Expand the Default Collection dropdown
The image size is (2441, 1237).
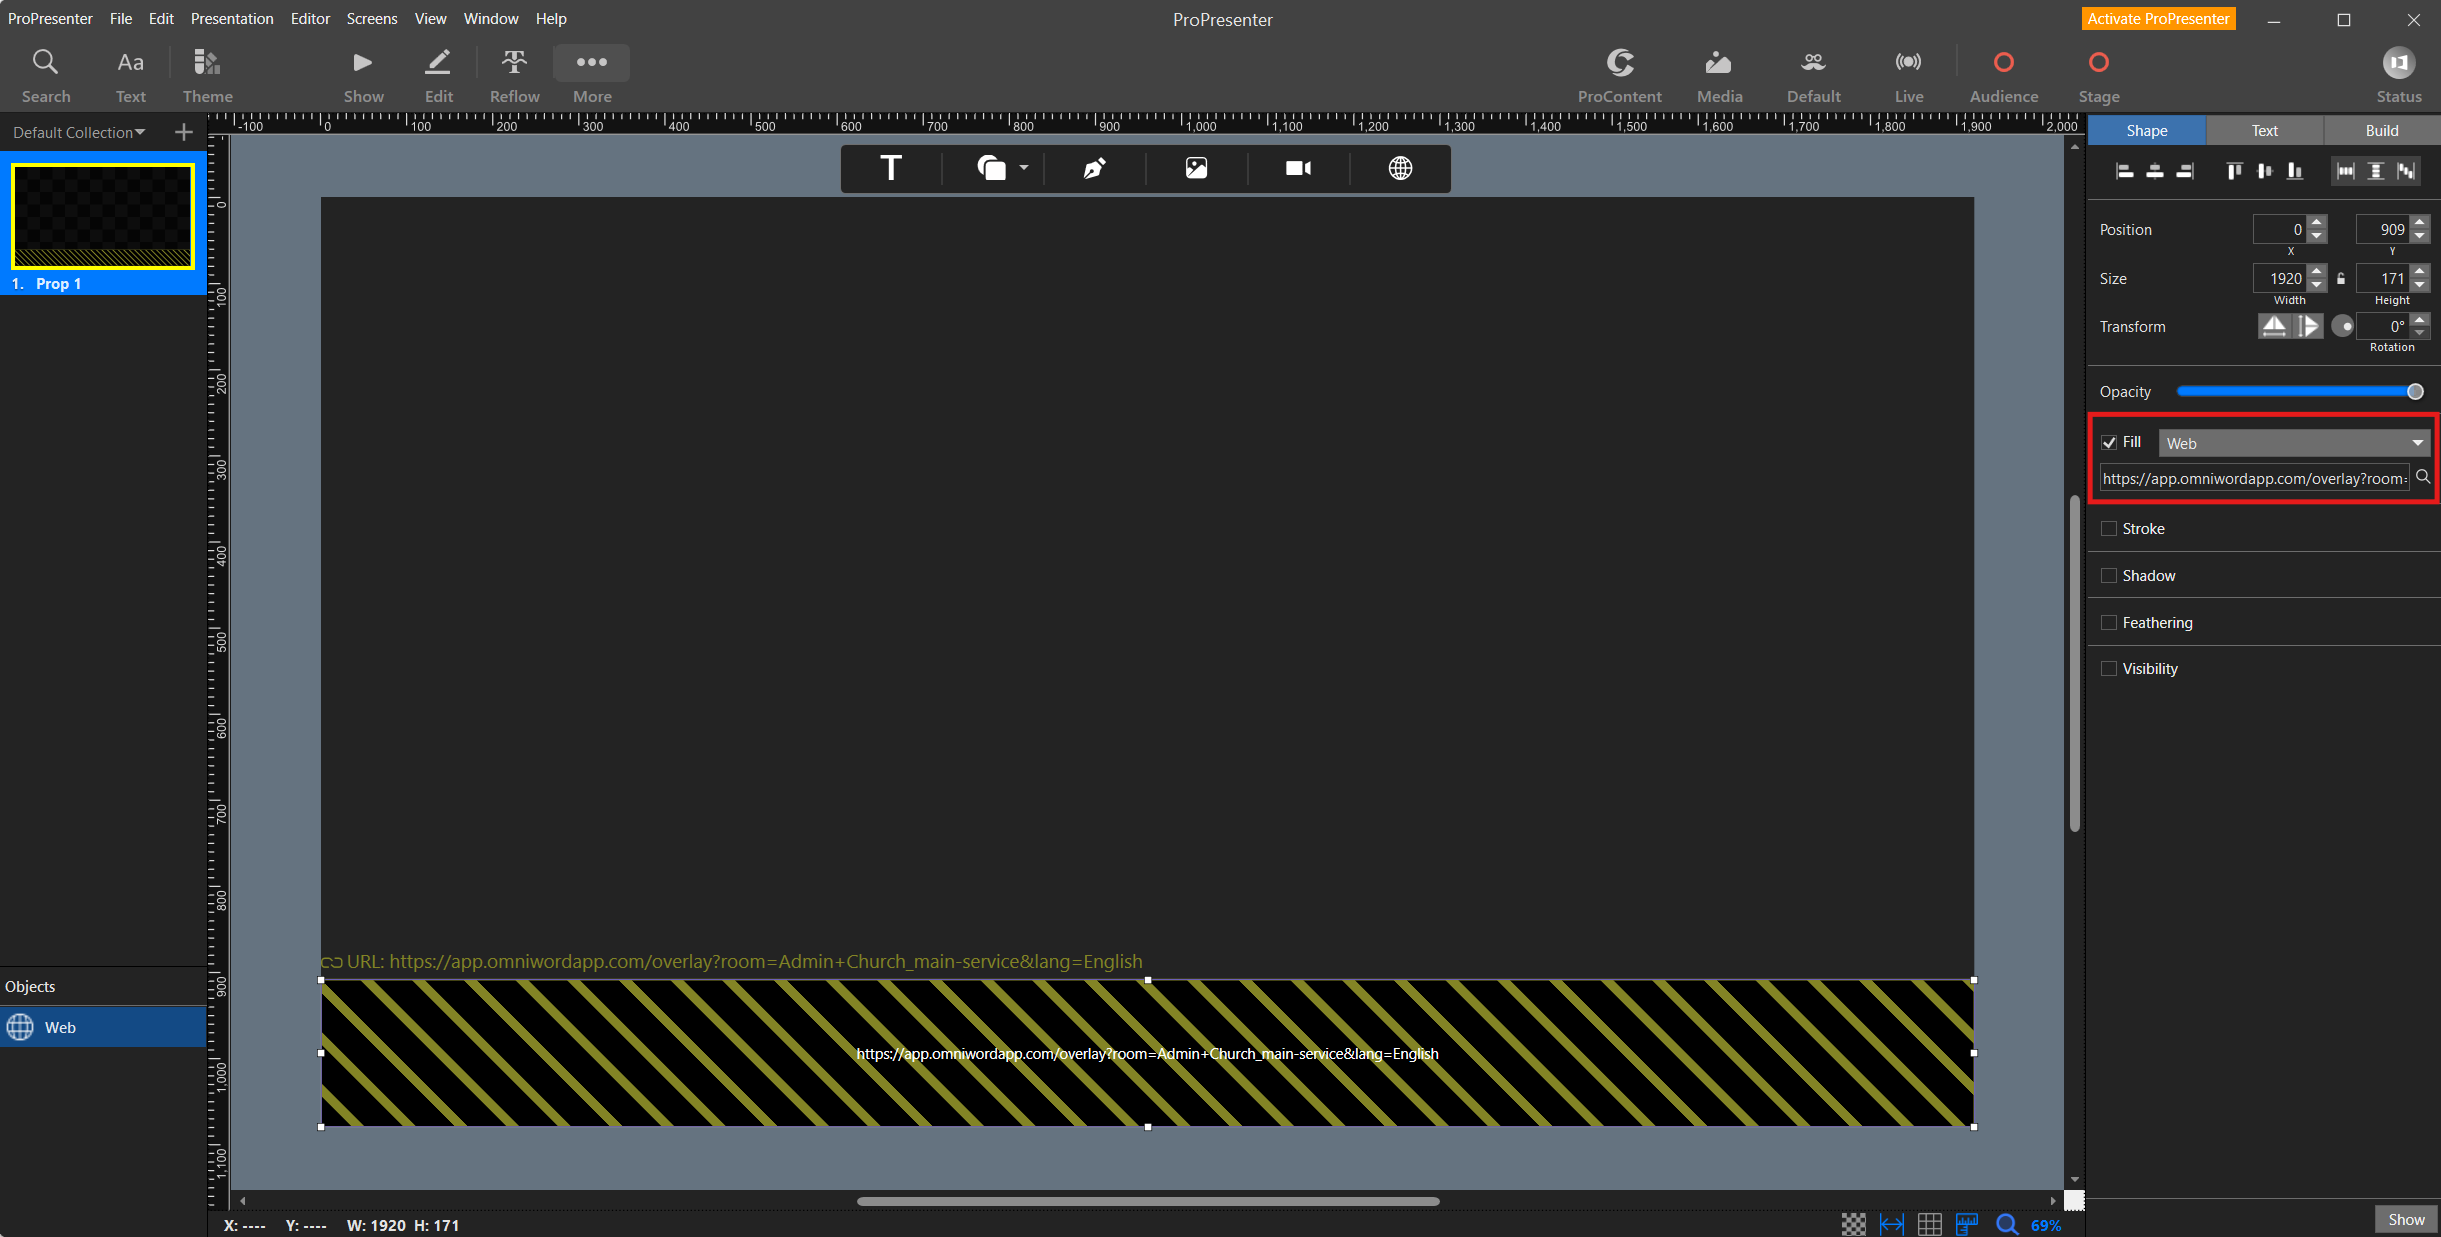[x=79, y=132]
